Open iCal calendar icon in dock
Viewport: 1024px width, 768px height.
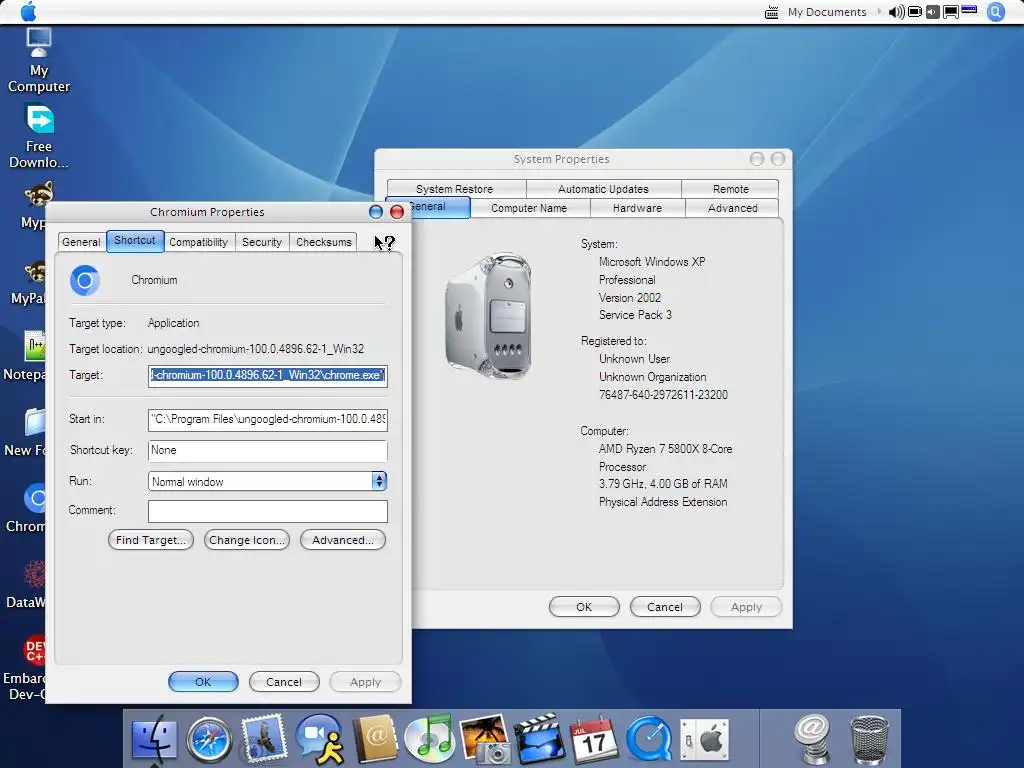[593, 739]
